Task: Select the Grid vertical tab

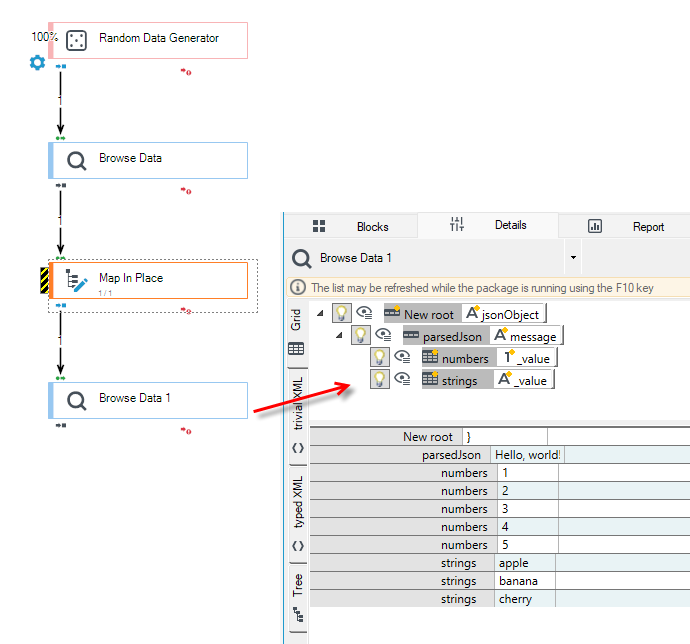Action: (x=296, y=333)
